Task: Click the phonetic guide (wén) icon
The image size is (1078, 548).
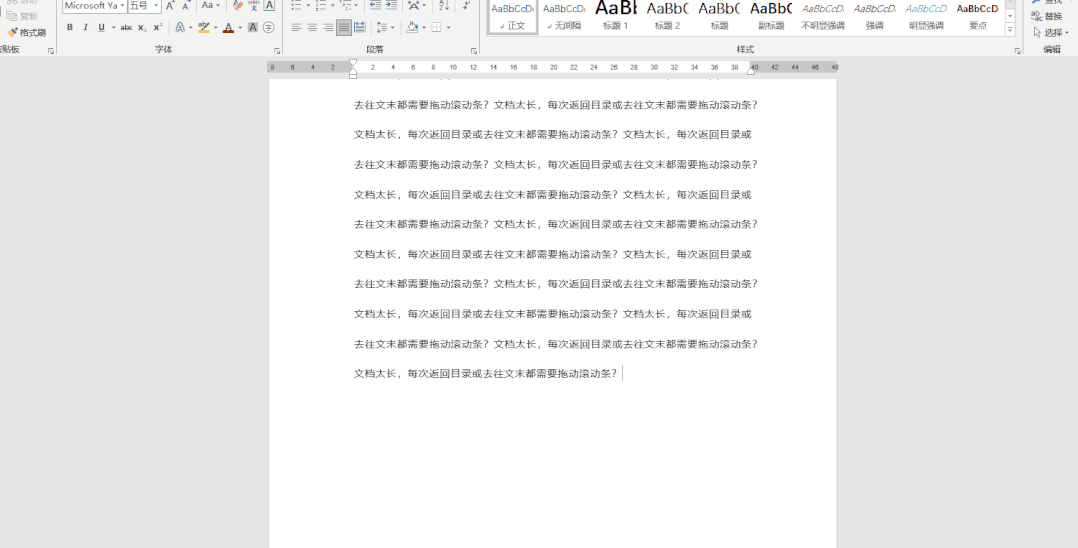Action: 254,6
